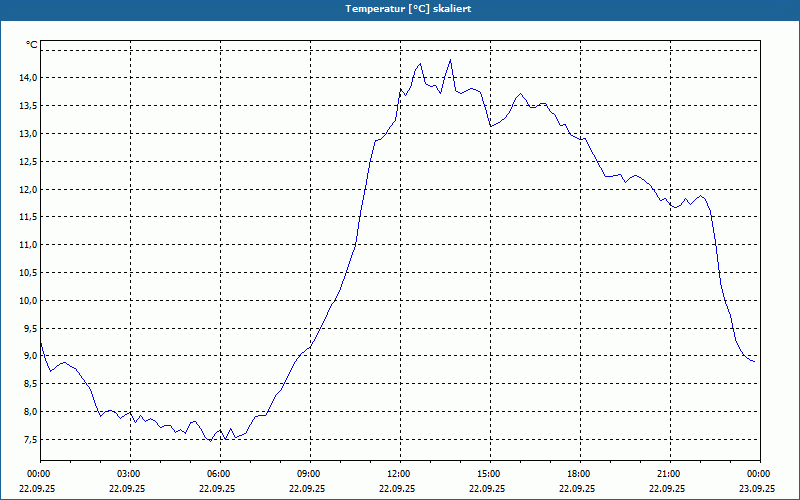The image size is (800, 500).
Task: Click the '22.09.25' date under 12:00
Action: [x=396, y=488]
